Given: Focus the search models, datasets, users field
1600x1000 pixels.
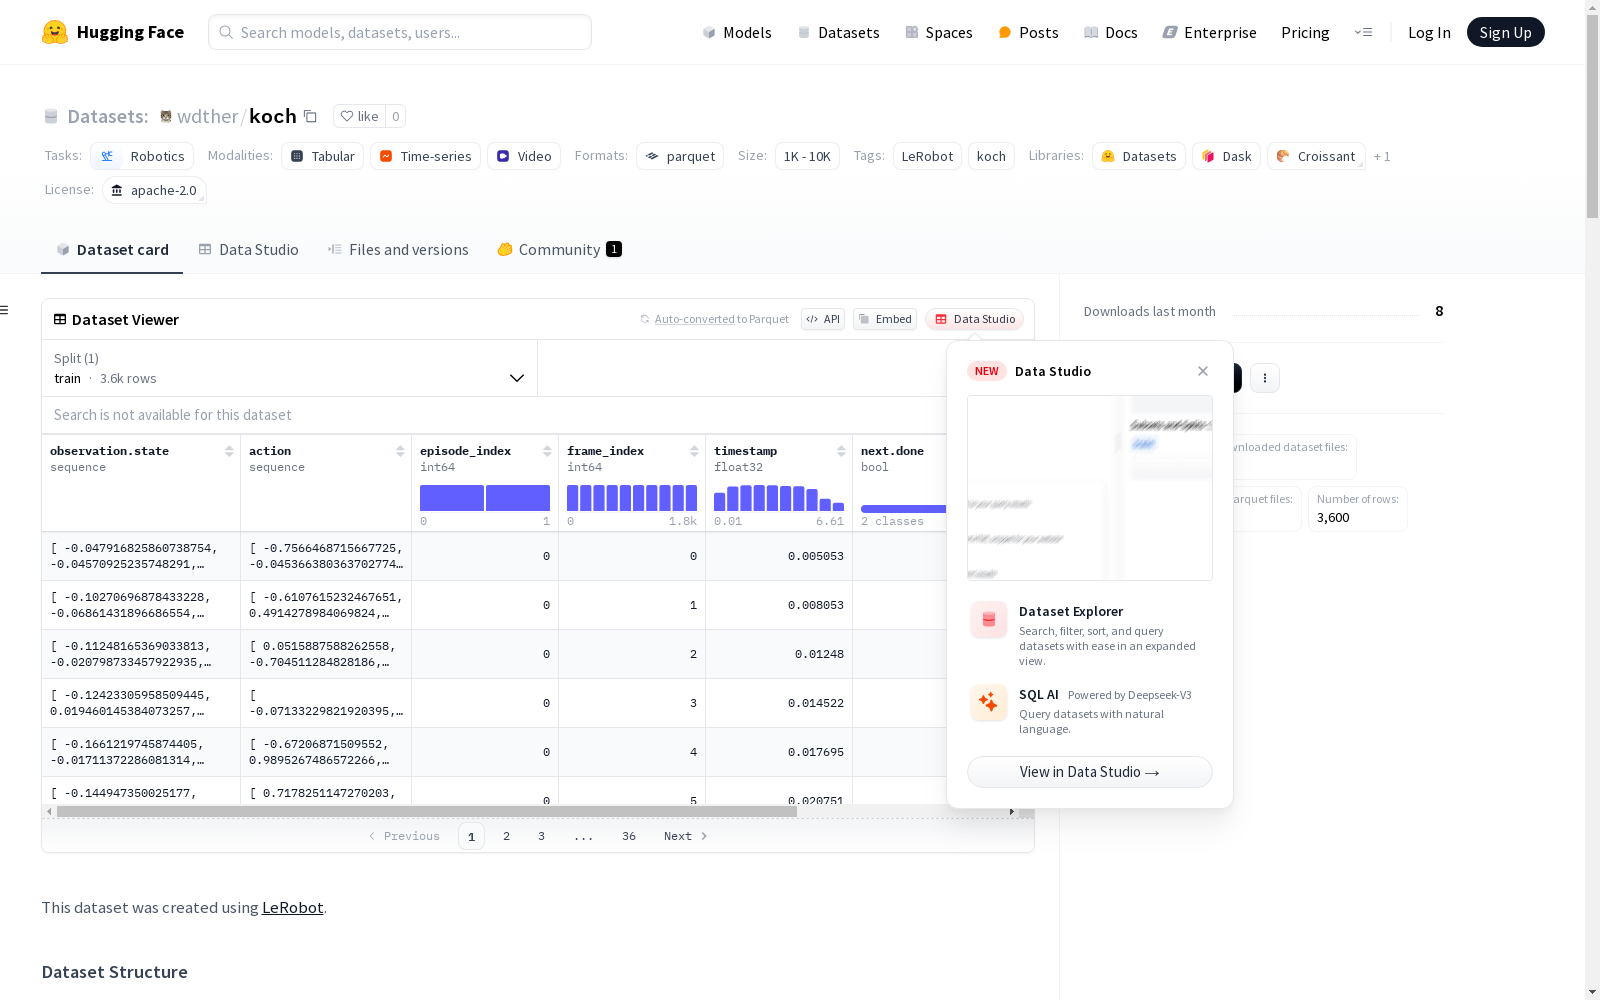Looking at the screenshot, I should 400,32.
